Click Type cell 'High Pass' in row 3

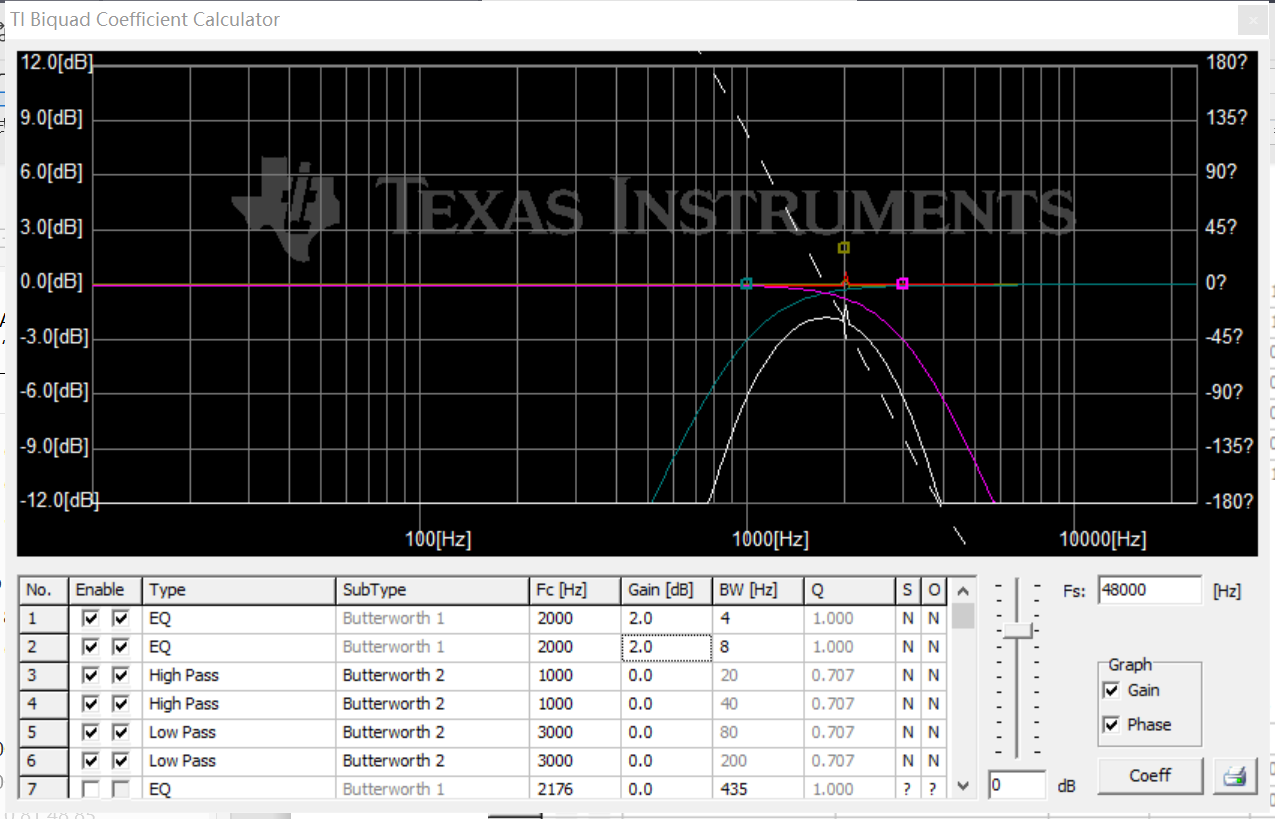pyautogui.click(x=239, y=676)
